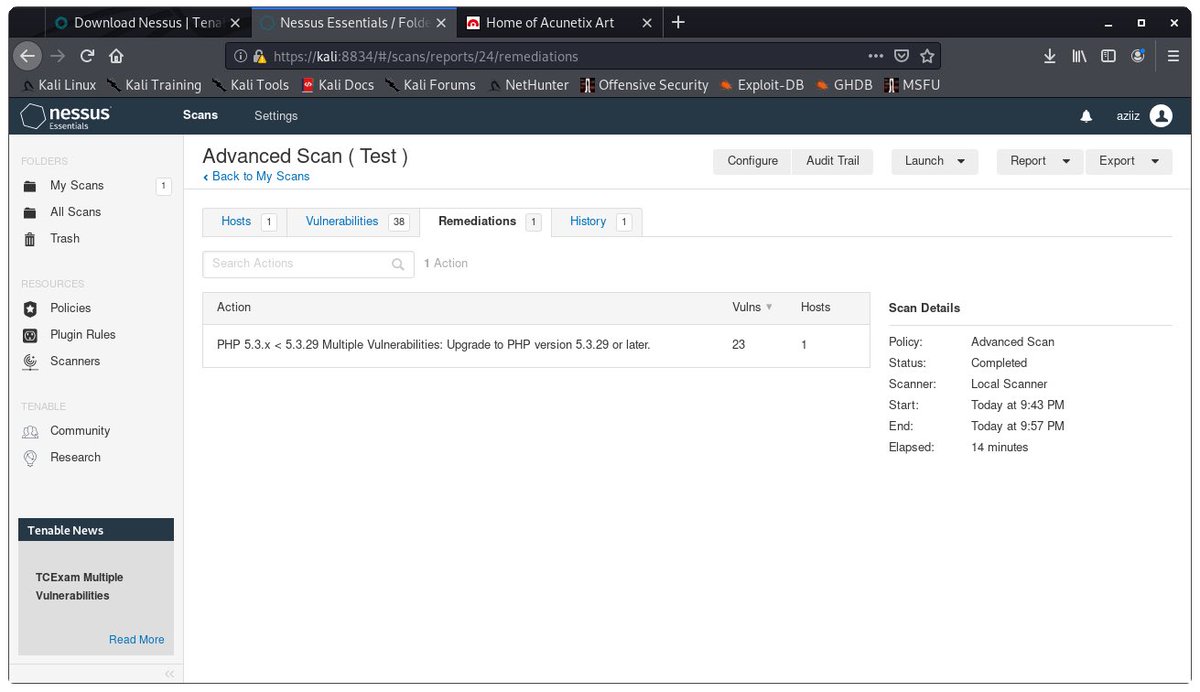Screen dimensions: 1200x692
Task: Open All Scans folder in sidebar
Action: tap(76, 212)
